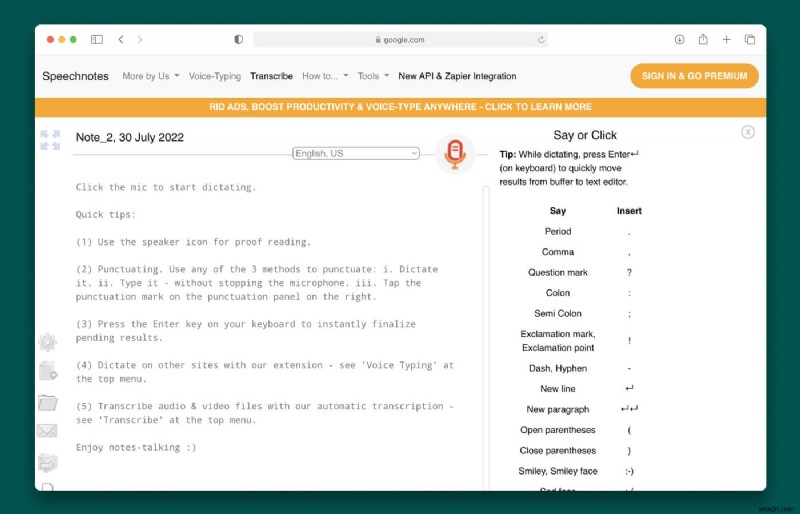
Task: Open a new Safari tab
Action: tap(727, 39)
